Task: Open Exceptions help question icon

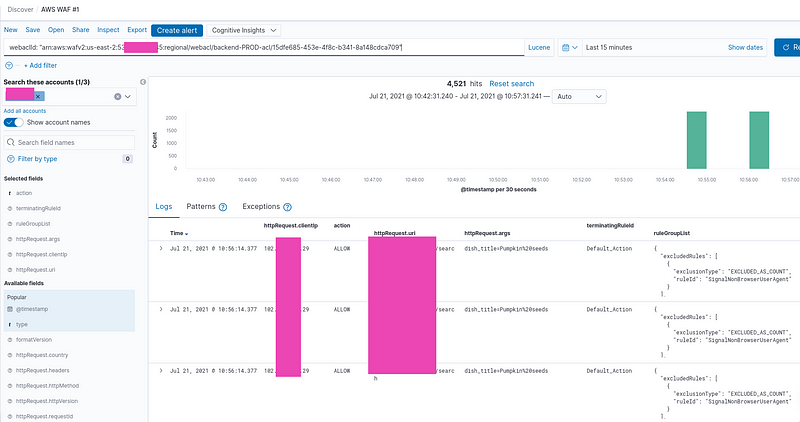Action: click(x=287, y=207)
